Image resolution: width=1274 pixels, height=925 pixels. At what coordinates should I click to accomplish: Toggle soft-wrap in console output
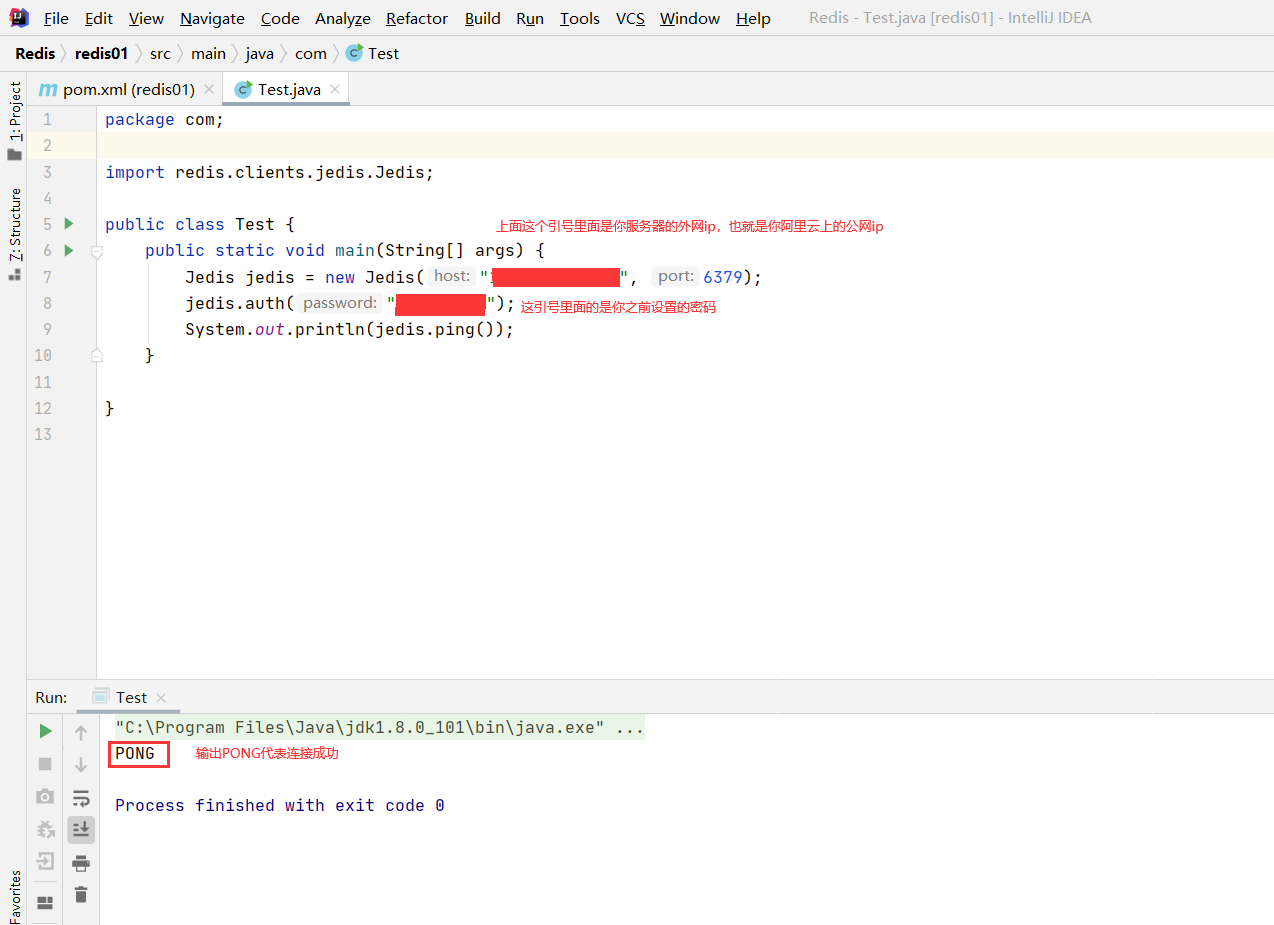pyautogui.click(x=81, y=797)
